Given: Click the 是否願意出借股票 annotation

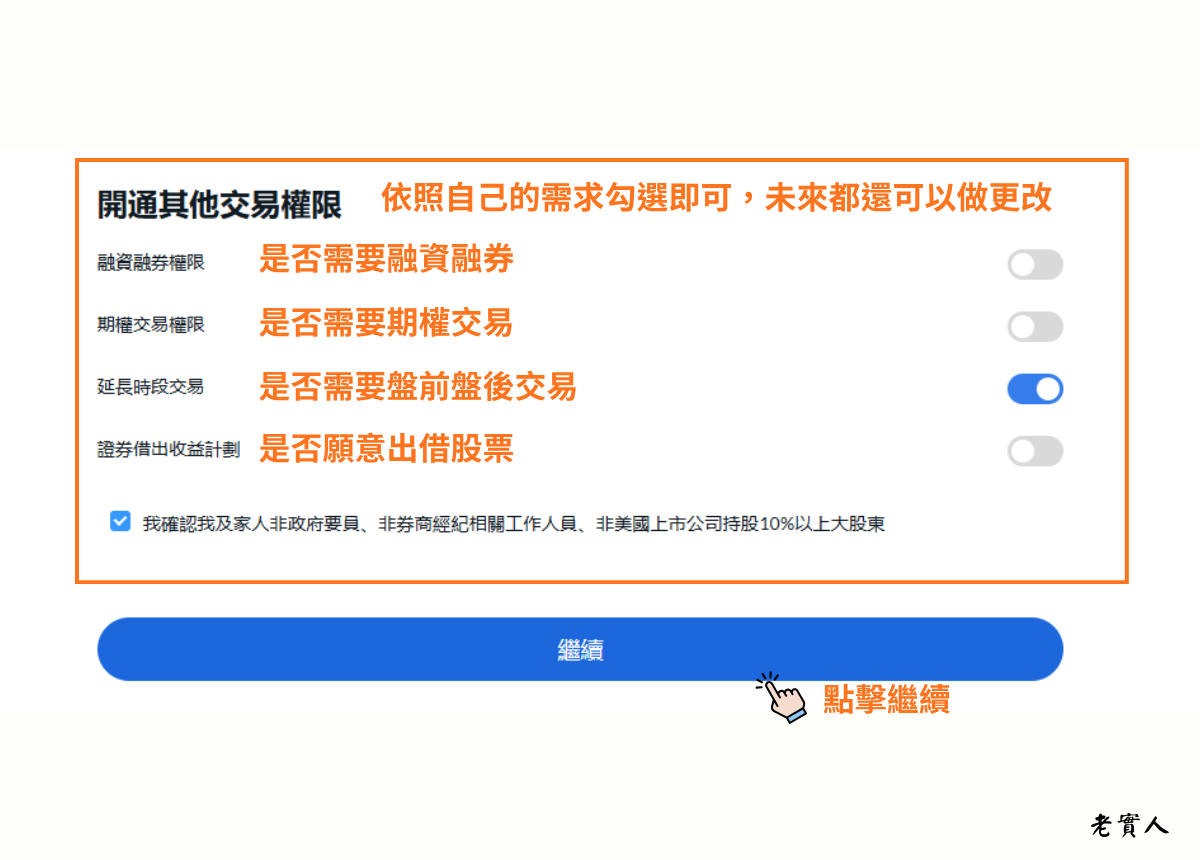Looking at the screenshot, I should [387, 450].
